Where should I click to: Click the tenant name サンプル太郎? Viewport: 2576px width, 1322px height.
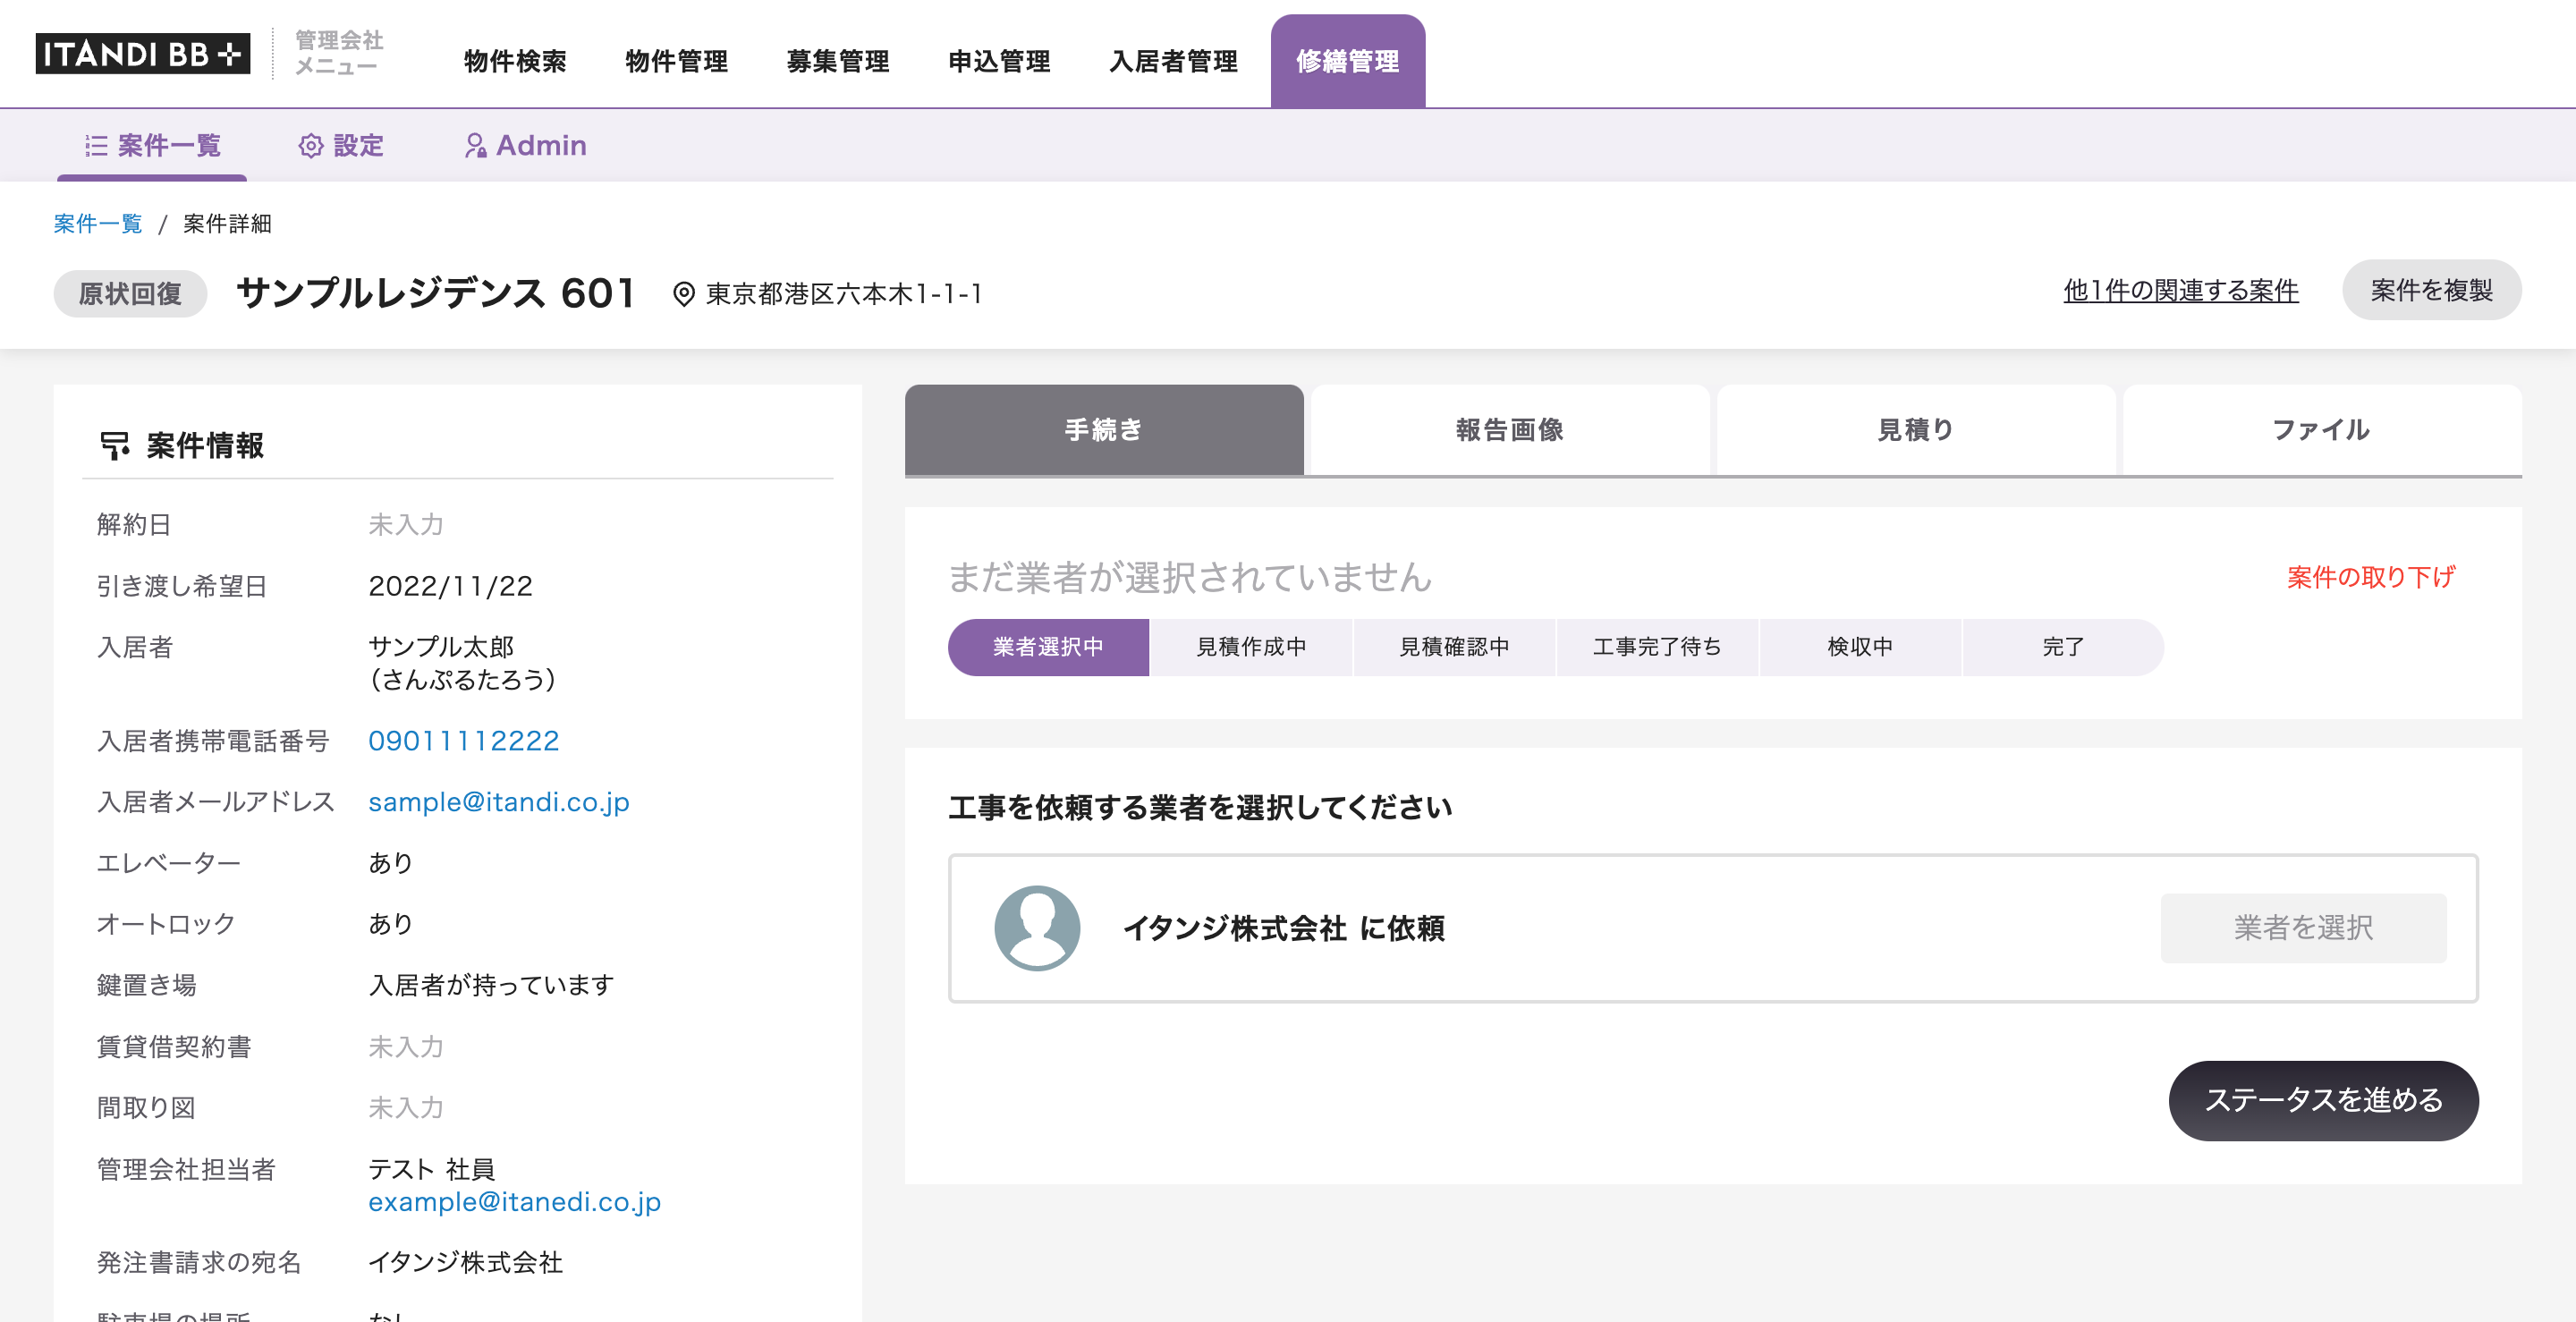(x=441, y=647)
